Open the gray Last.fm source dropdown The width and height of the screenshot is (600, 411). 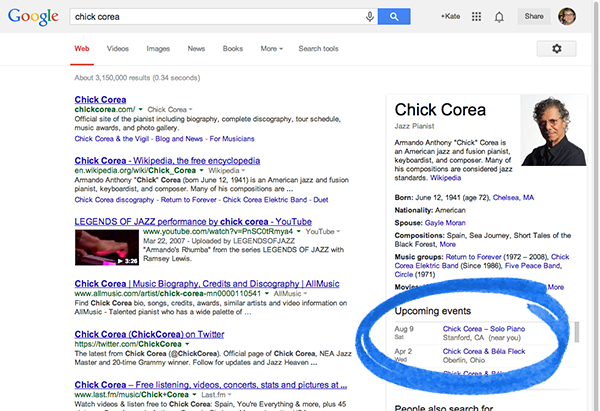tap(217, 395)
